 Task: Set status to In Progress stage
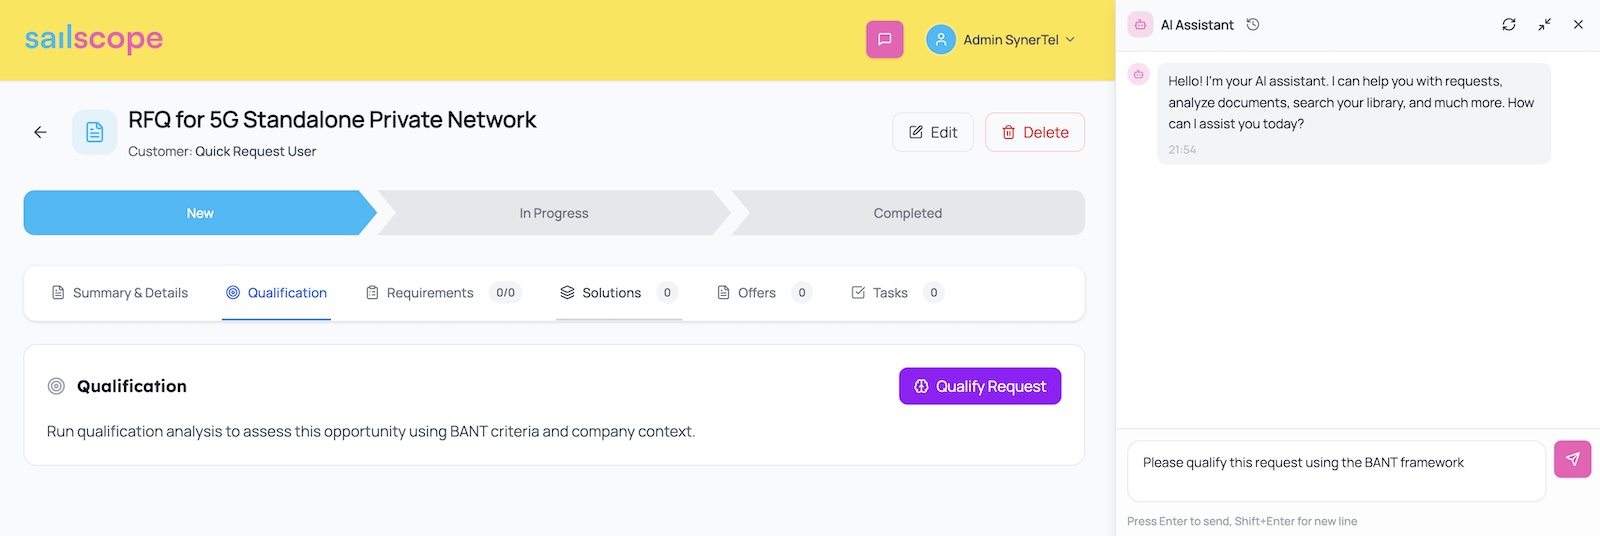pos(554,213)
